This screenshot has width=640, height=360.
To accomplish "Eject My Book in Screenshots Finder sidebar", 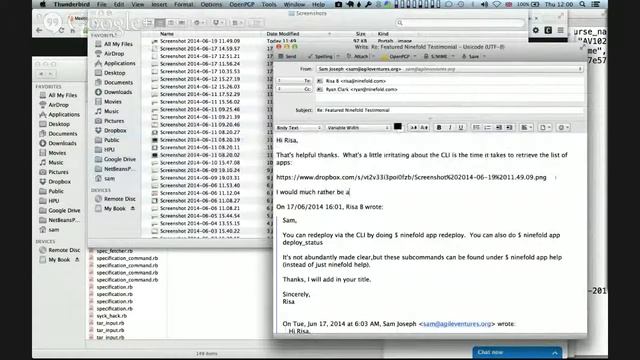I will (133, 209).
